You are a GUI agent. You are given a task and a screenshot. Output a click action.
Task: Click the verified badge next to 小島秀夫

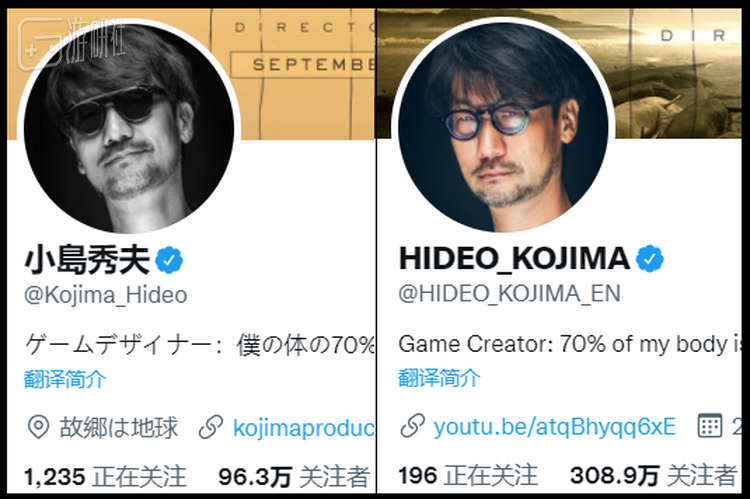point(169,260)
